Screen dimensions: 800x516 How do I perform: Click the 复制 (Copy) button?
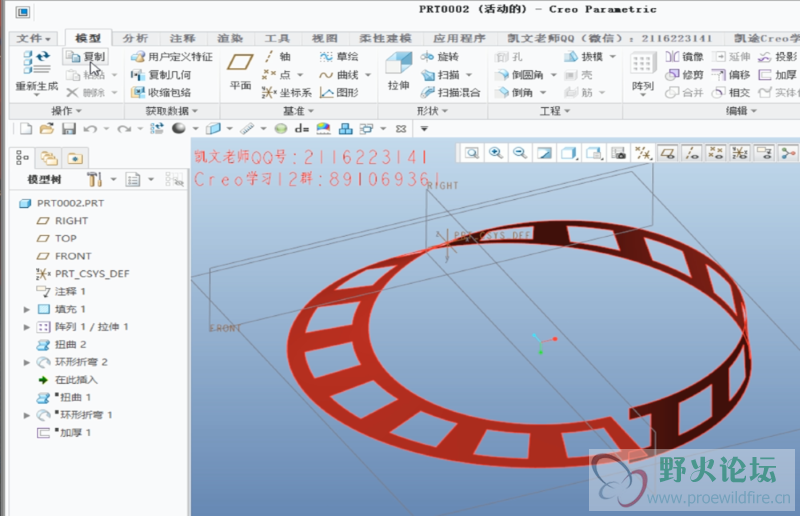(x=86, y=56)
